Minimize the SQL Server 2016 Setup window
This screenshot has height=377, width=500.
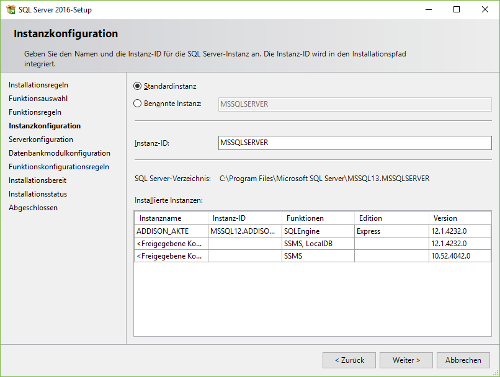(x=429, y=9)
